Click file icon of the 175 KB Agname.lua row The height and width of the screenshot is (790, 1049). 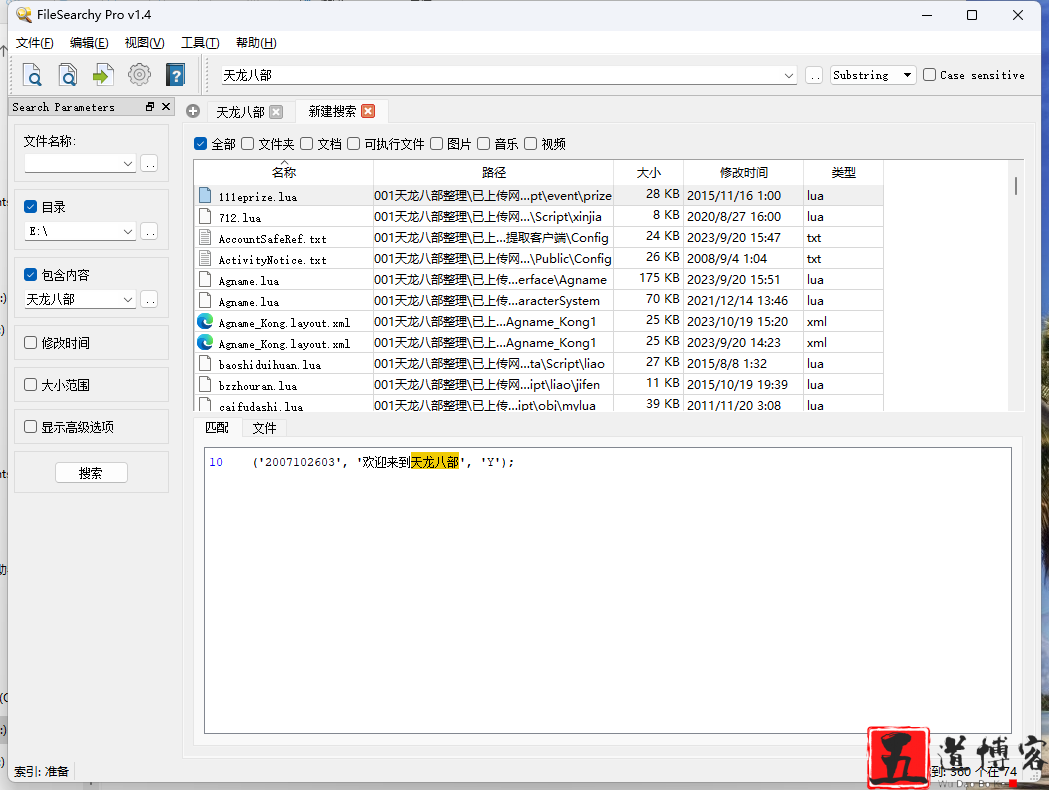pos(205,280)
